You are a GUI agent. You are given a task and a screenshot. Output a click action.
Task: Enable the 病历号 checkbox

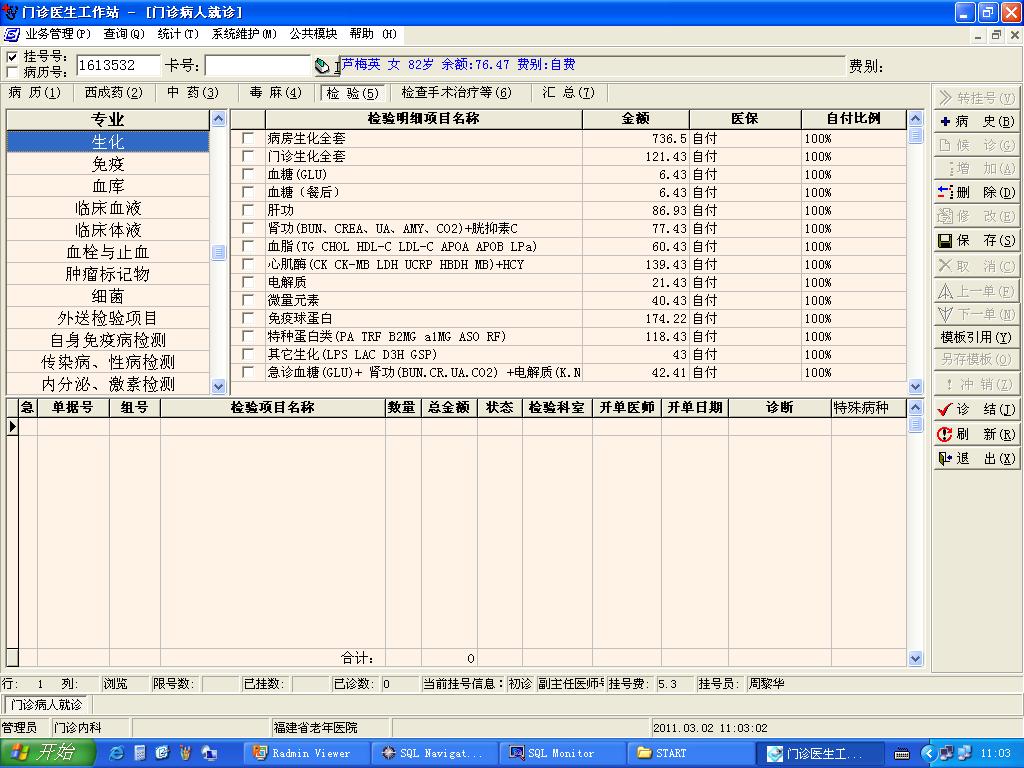[x=13, y=72]
